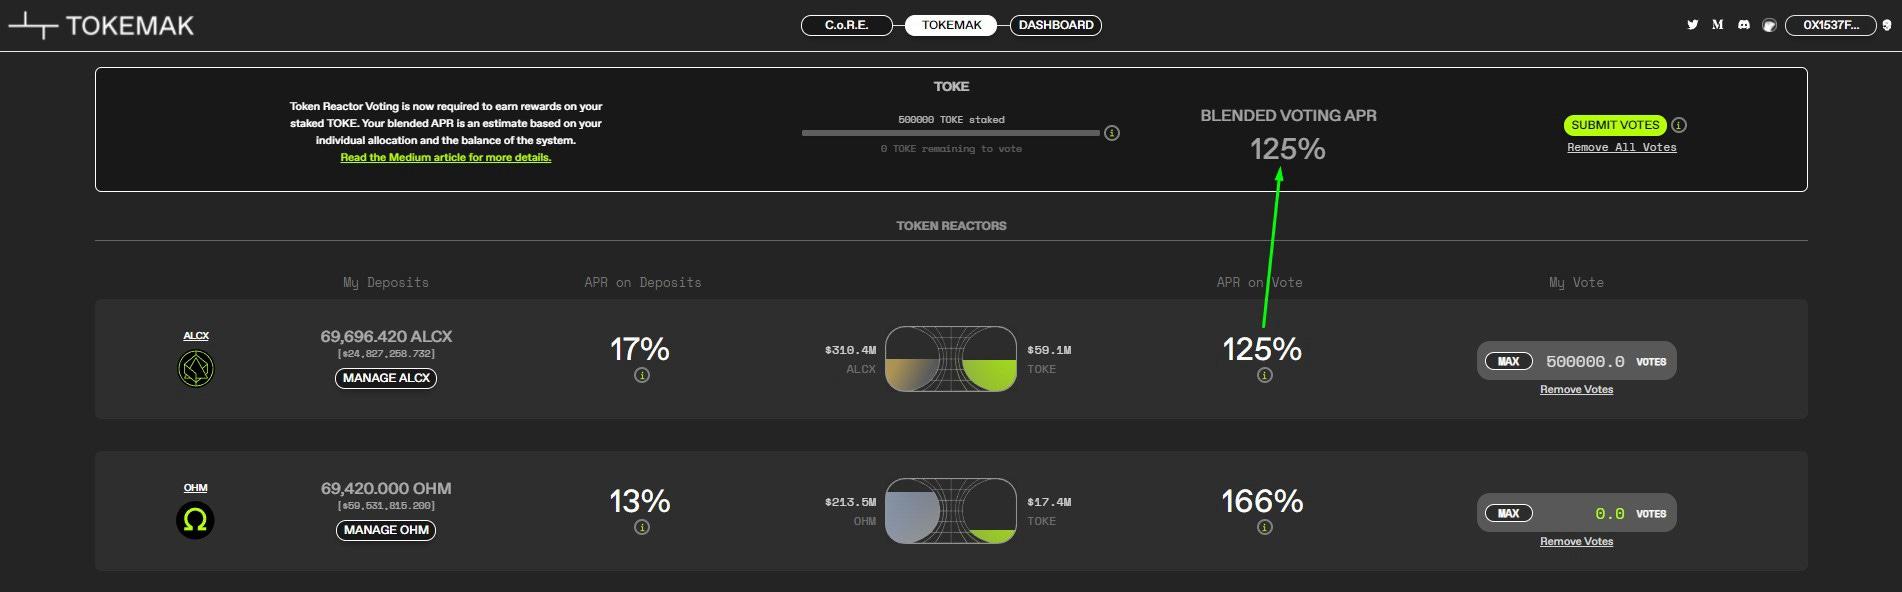Click the My Deposits column header
The height and width of the screenshot is (592, 1902).
pyautogui.click(x=386, y=283)
